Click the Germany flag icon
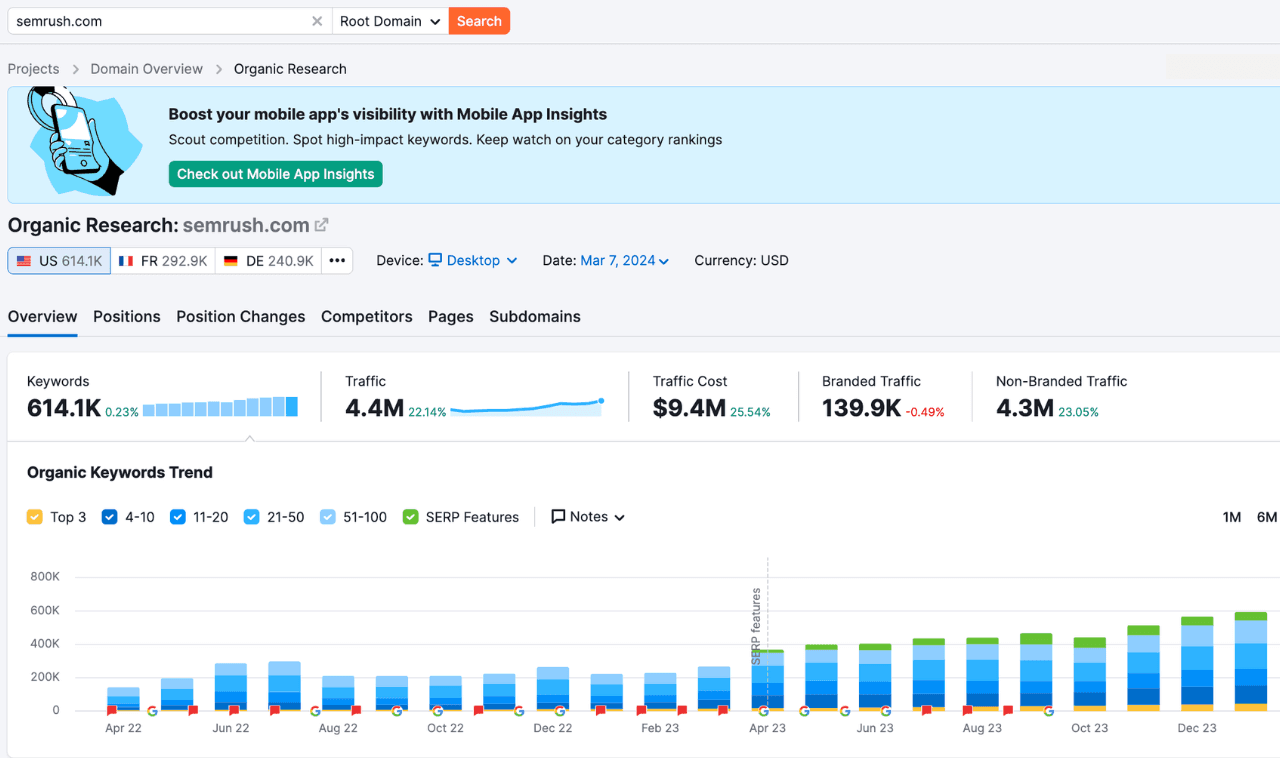The image size is (1280, 758). pos(231,261)
